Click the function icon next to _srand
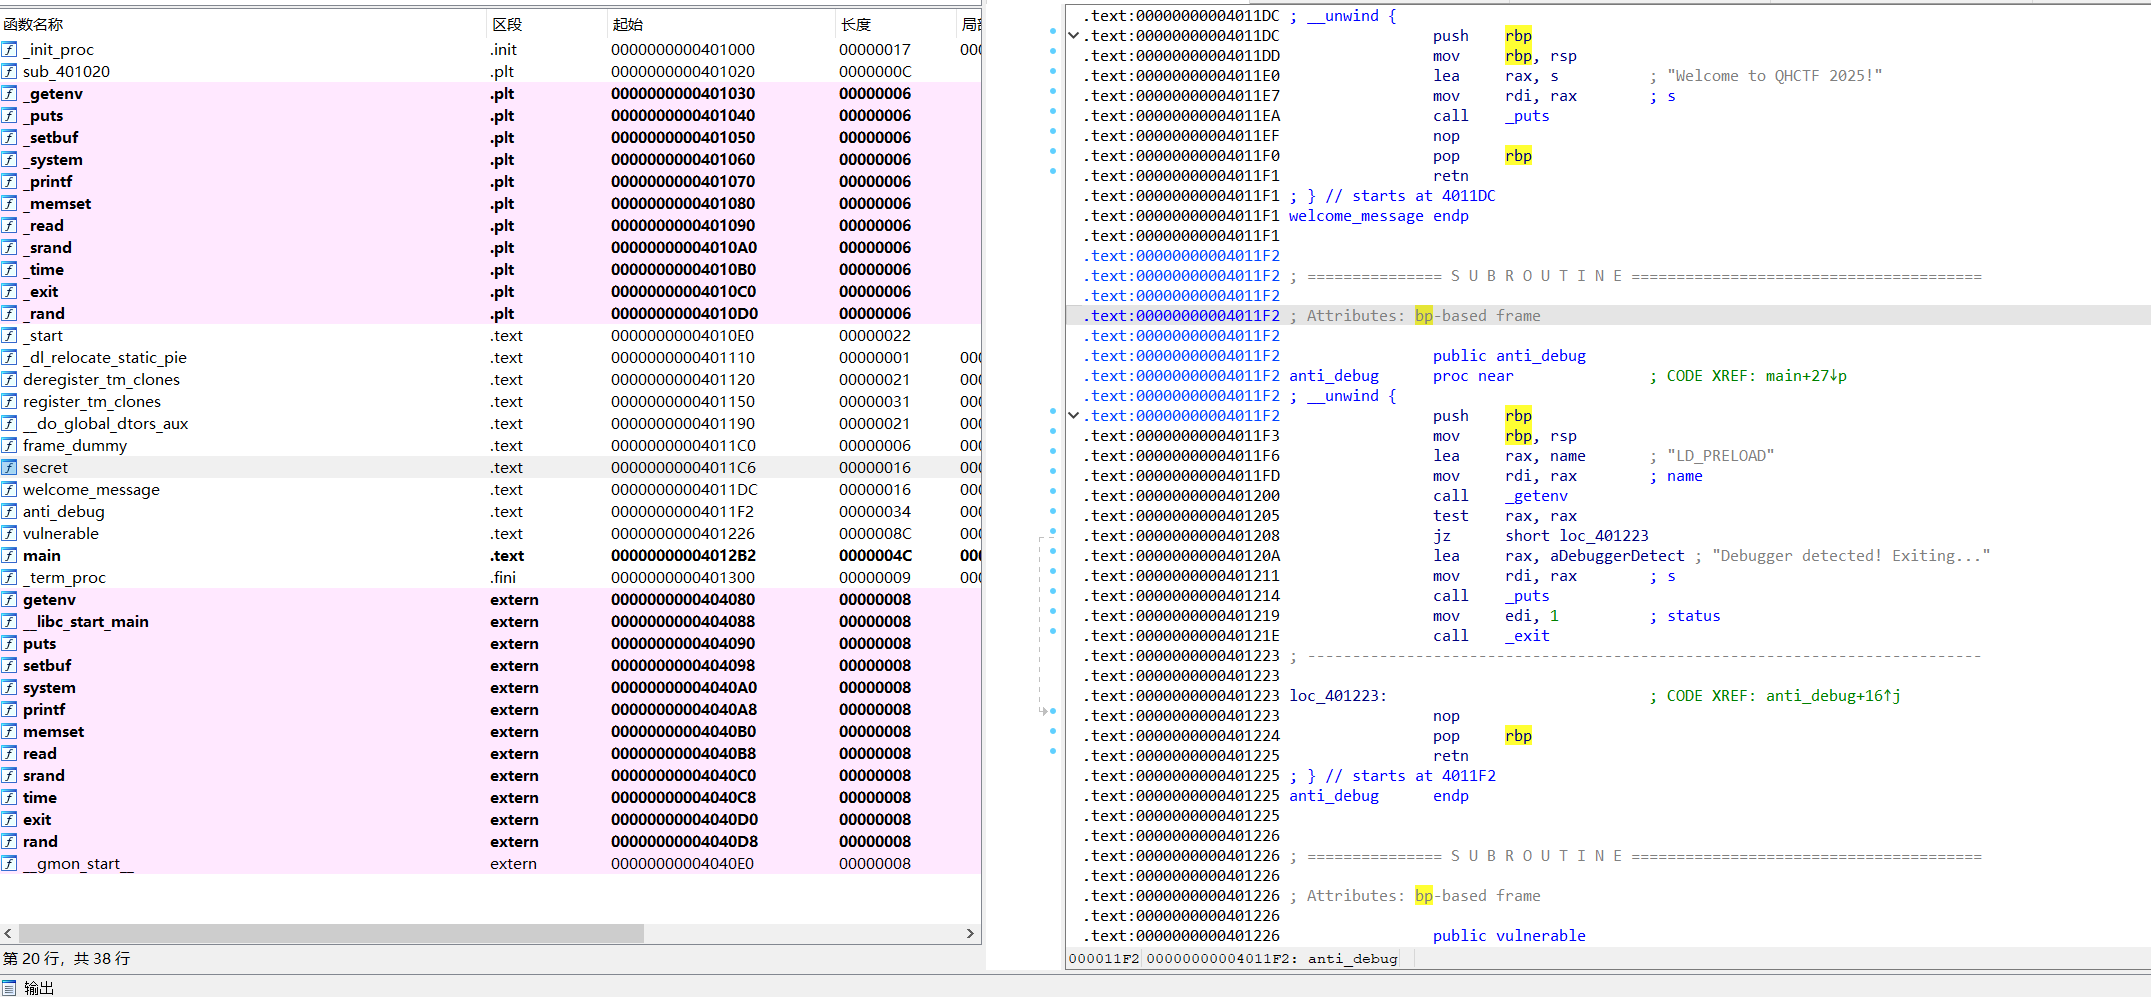The height and width of the screenshot is (997, 2151). (x=9, y=247)
